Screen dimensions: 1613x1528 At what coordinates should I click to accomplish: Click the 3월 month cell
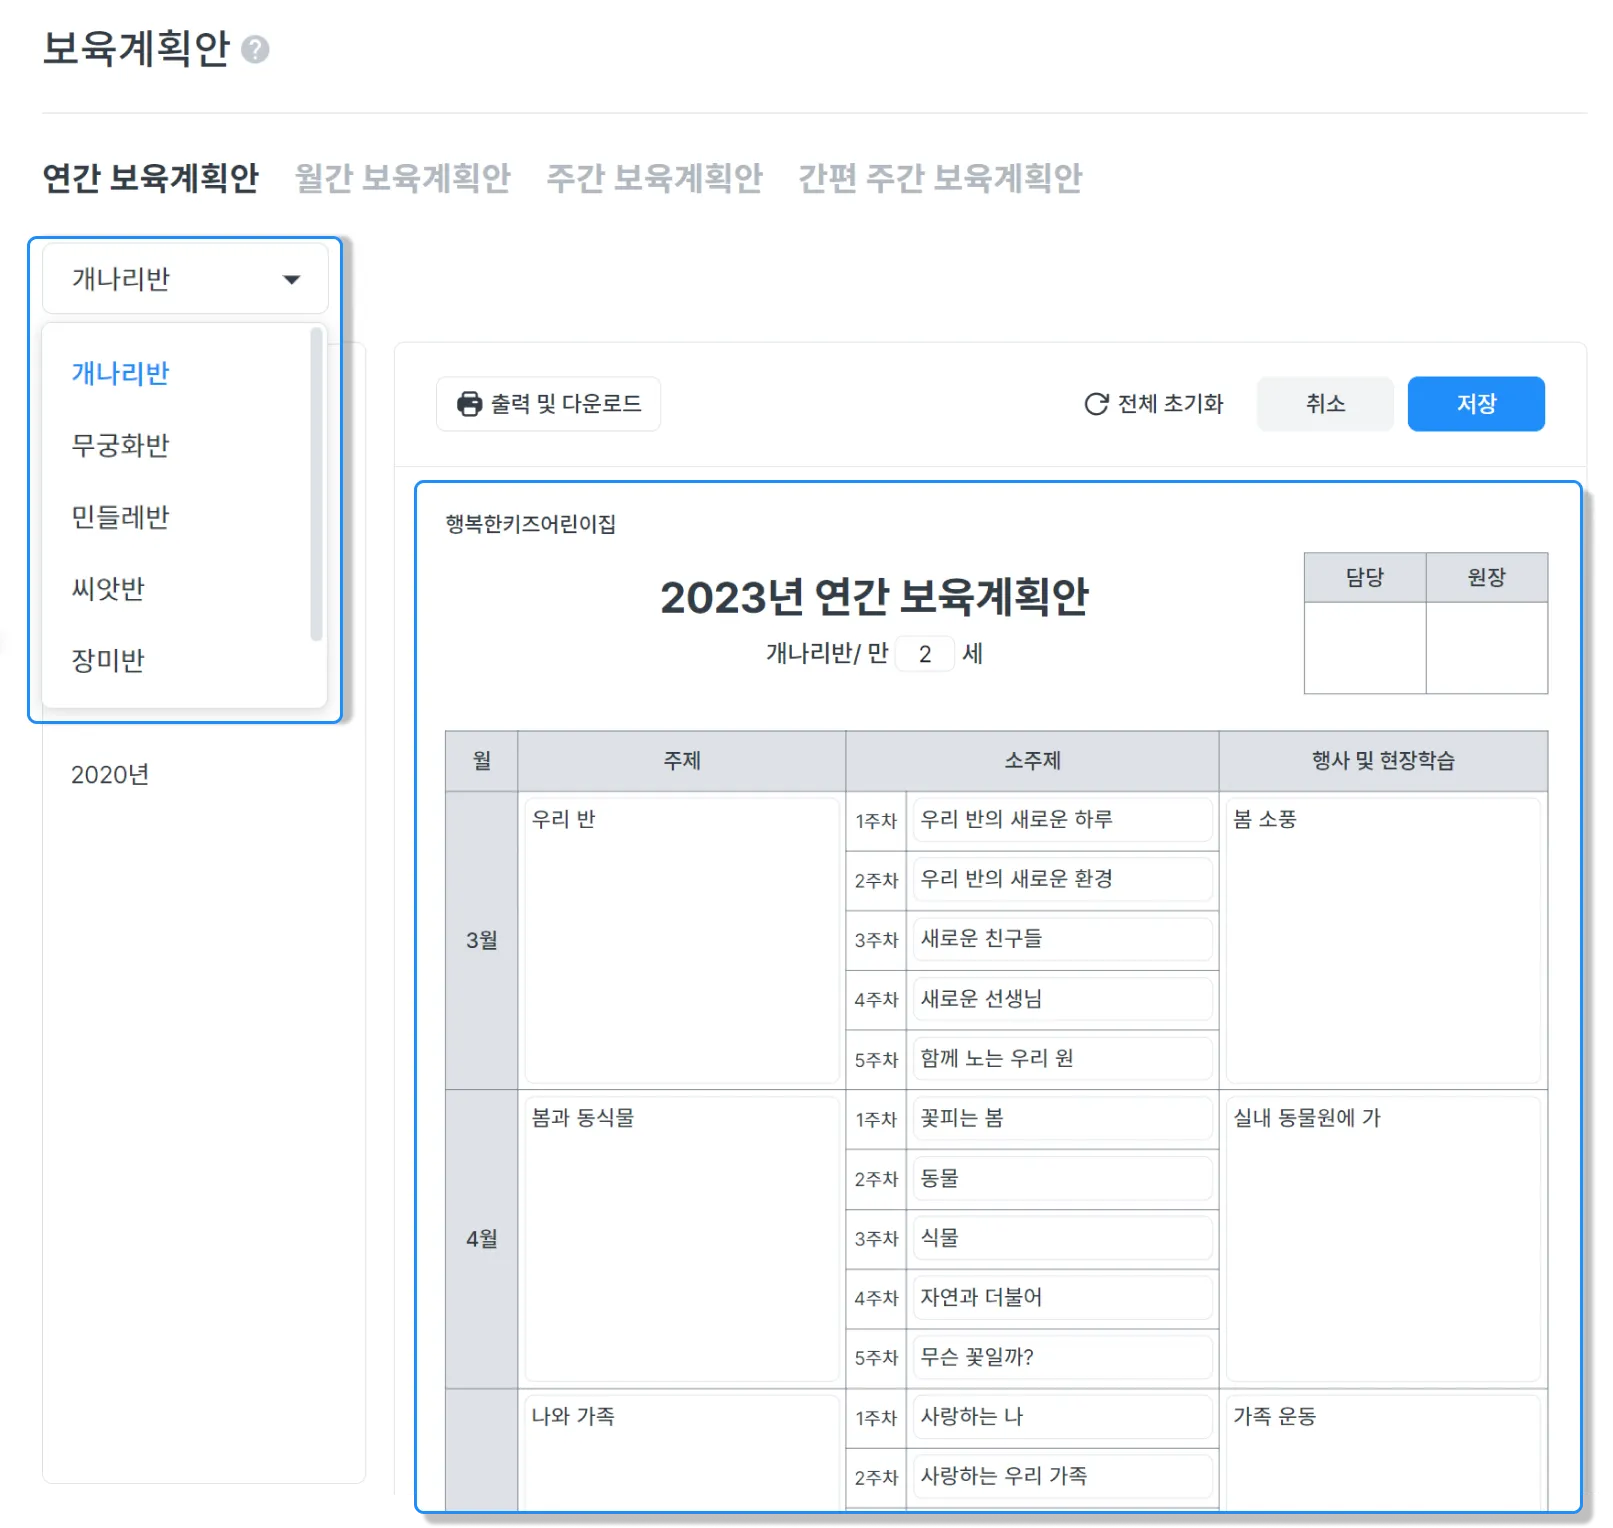(482, 940)
